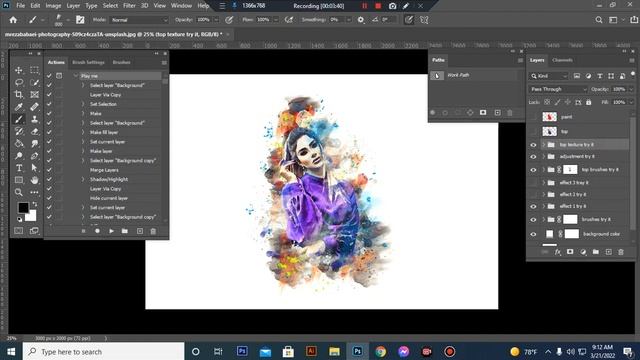This screenshot has height=360, width=640.
Task: Select the Eyedropper tool
Action: coord(19,107)
